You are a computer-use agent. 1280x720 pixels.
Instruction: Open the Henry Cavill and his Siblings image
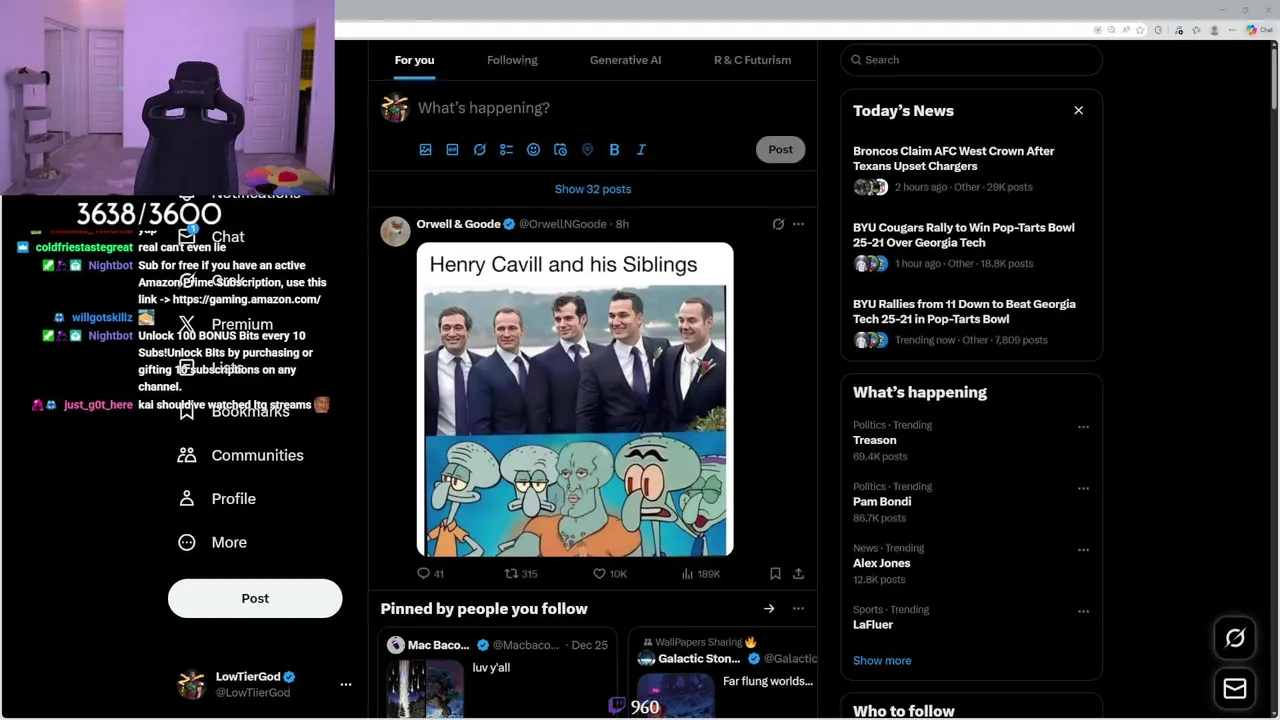(575, 399)
